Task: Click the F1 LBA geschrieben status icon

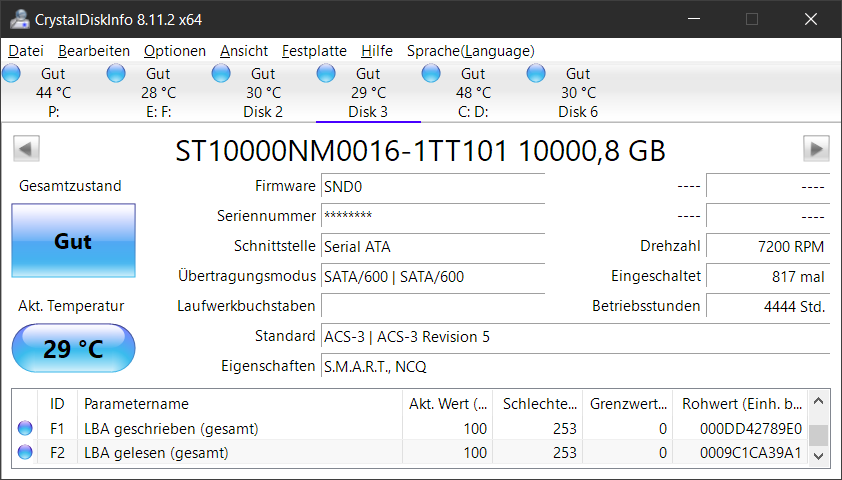Action: 25,429
